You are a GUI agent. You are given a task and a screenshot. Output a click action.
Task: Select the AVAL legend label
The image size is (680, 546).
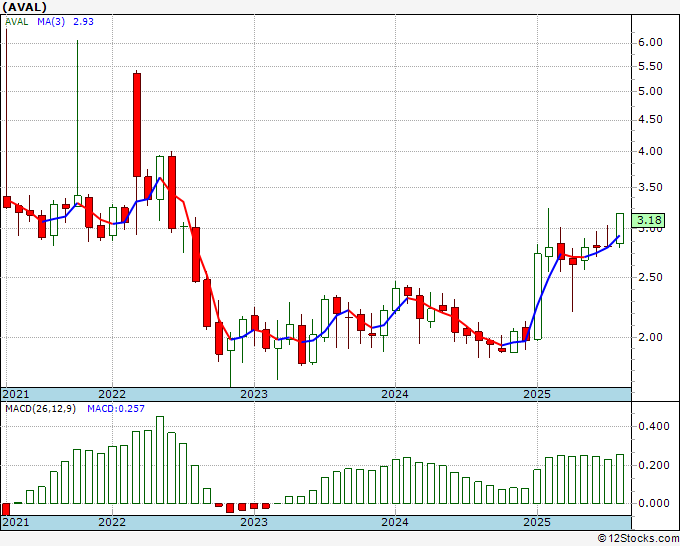coord(16,22)
